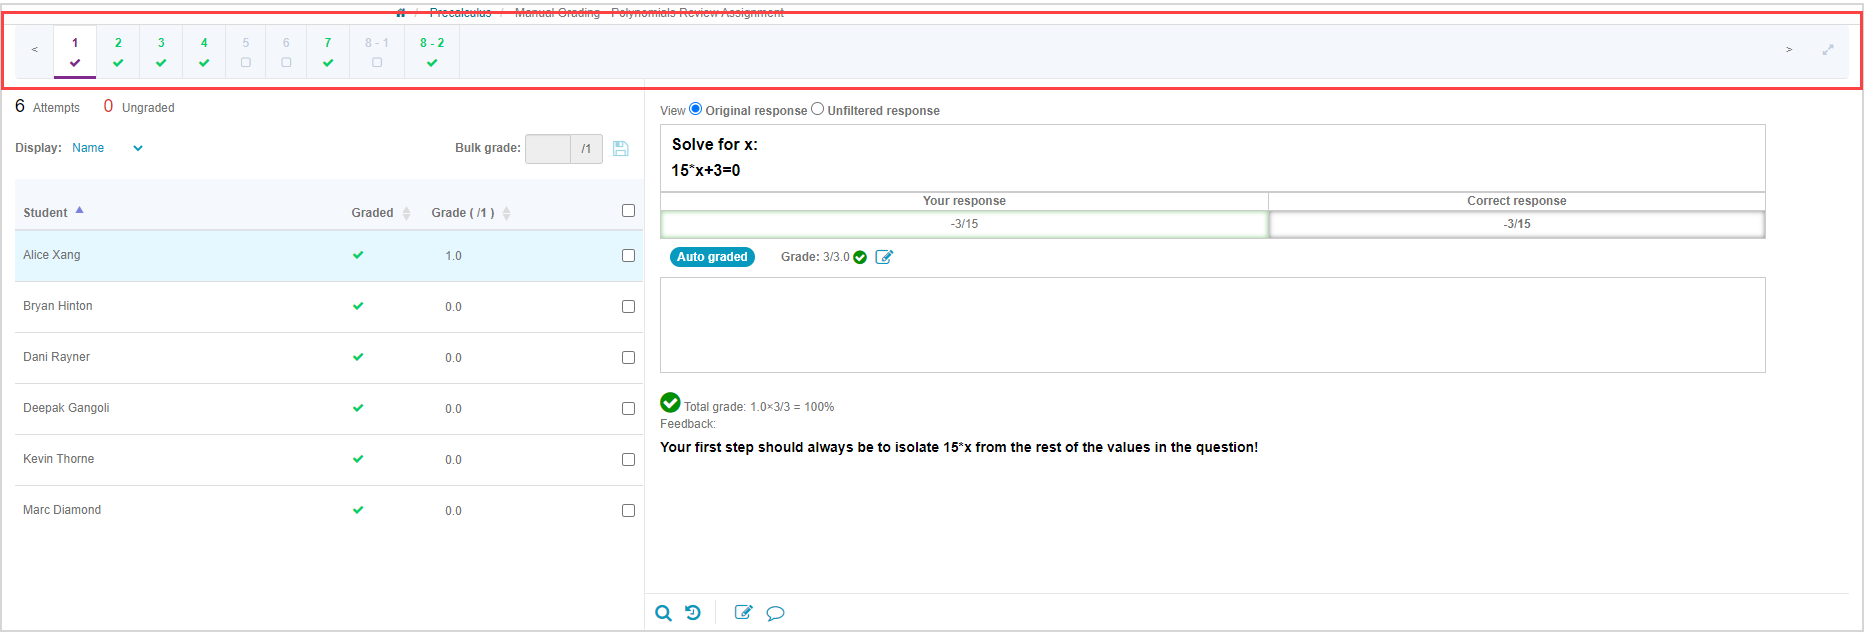Switch to question 7 tab
The height and width of the screenshot is (632, 1864).
328,52
